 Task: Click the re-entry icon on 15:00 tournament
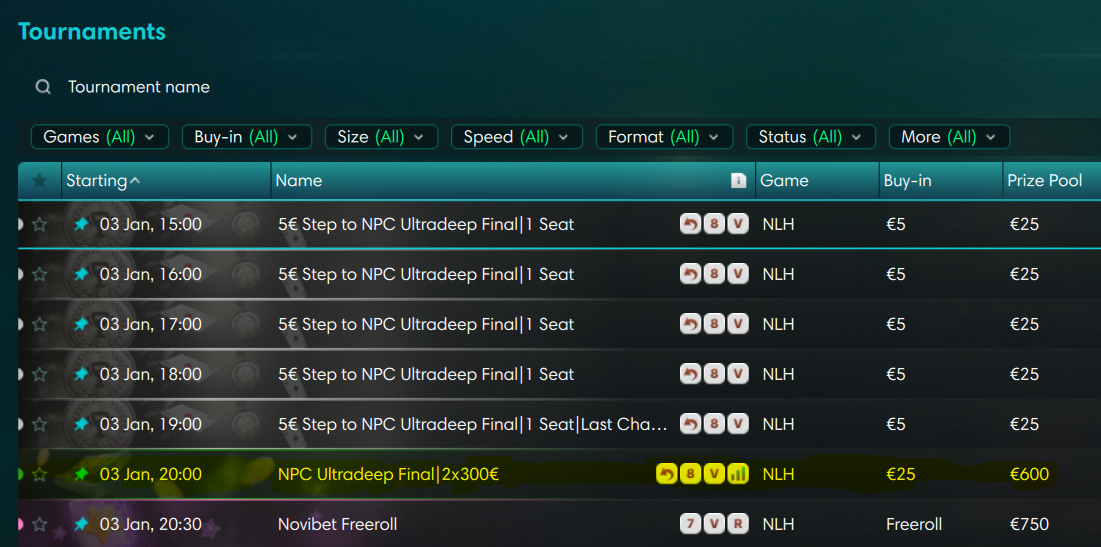[x=690, y=224]
